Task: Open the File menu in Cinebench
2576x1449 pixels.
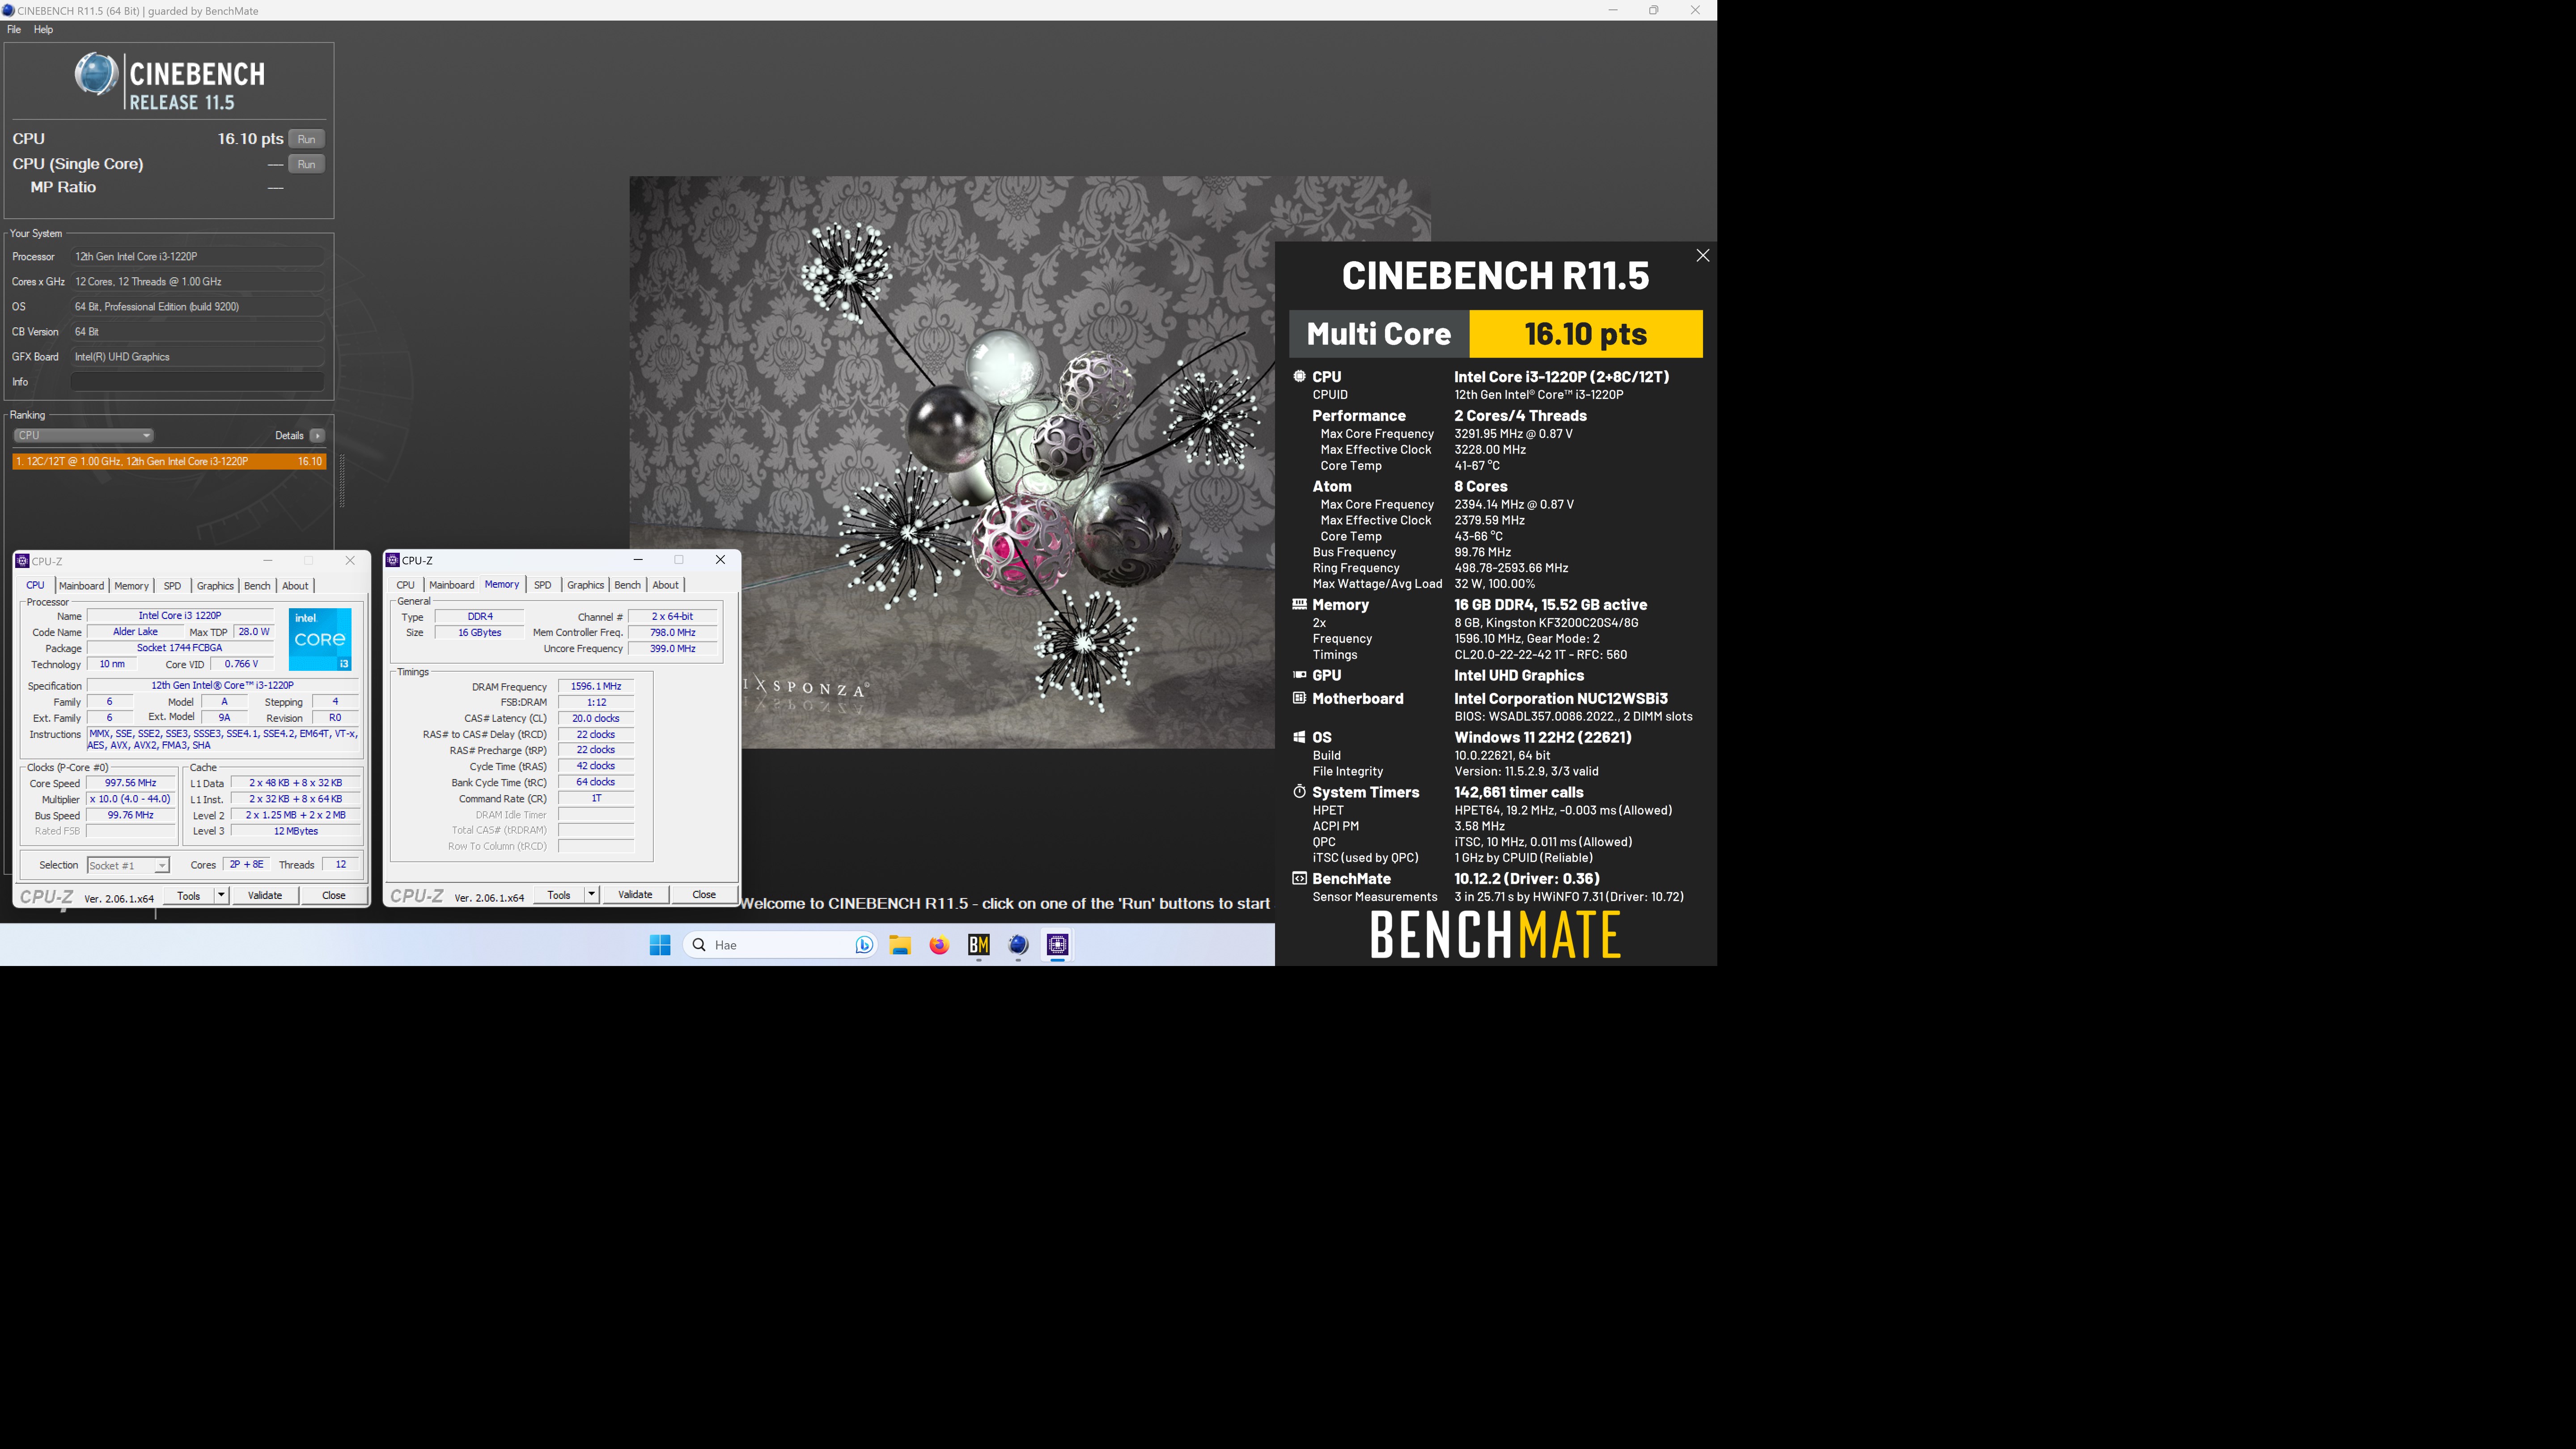Action: click(x=14, y=30)
